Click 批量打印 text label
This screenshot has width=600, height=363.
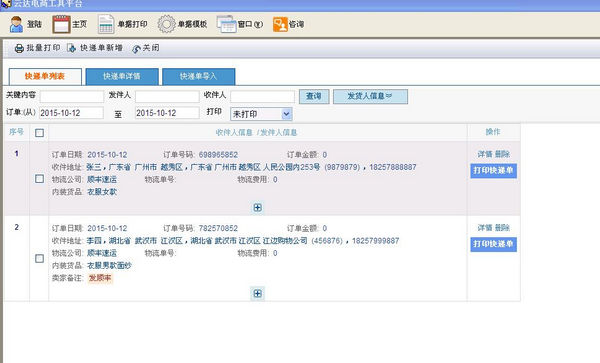[x=43, y=48]
